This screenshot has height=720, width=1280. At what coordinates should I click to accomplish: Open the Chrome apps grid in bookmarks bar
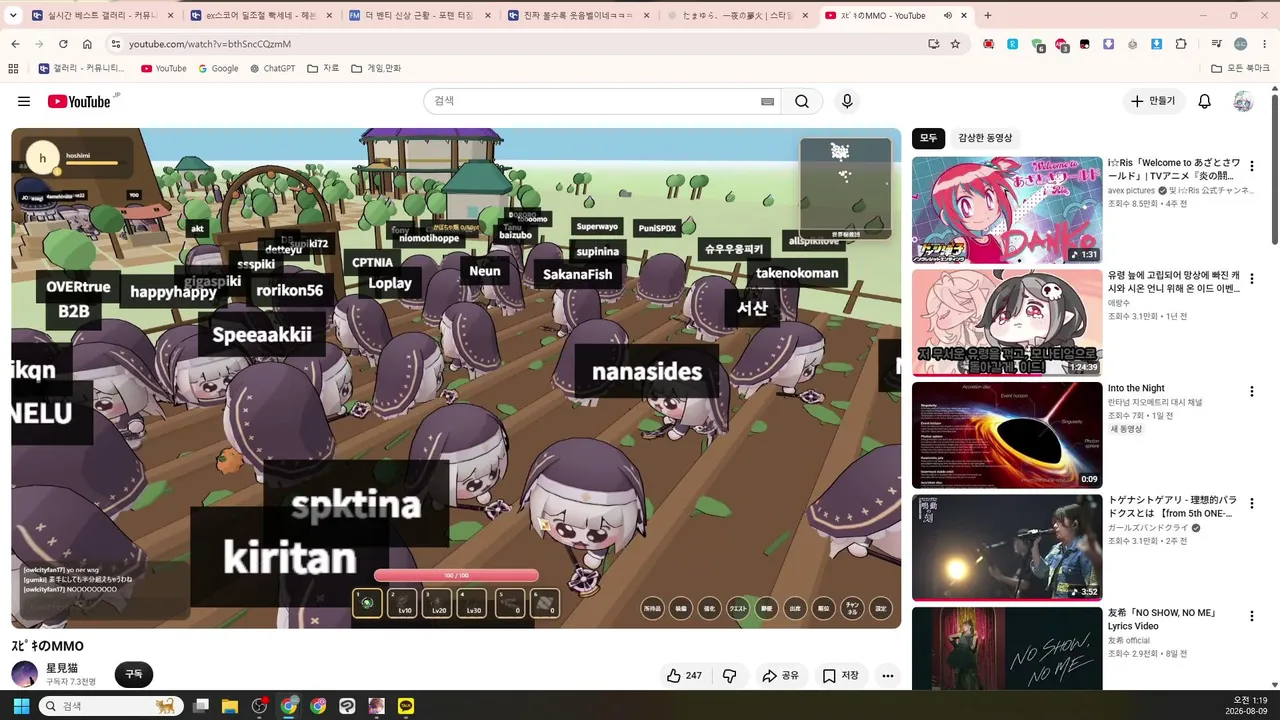pos(13,68)
